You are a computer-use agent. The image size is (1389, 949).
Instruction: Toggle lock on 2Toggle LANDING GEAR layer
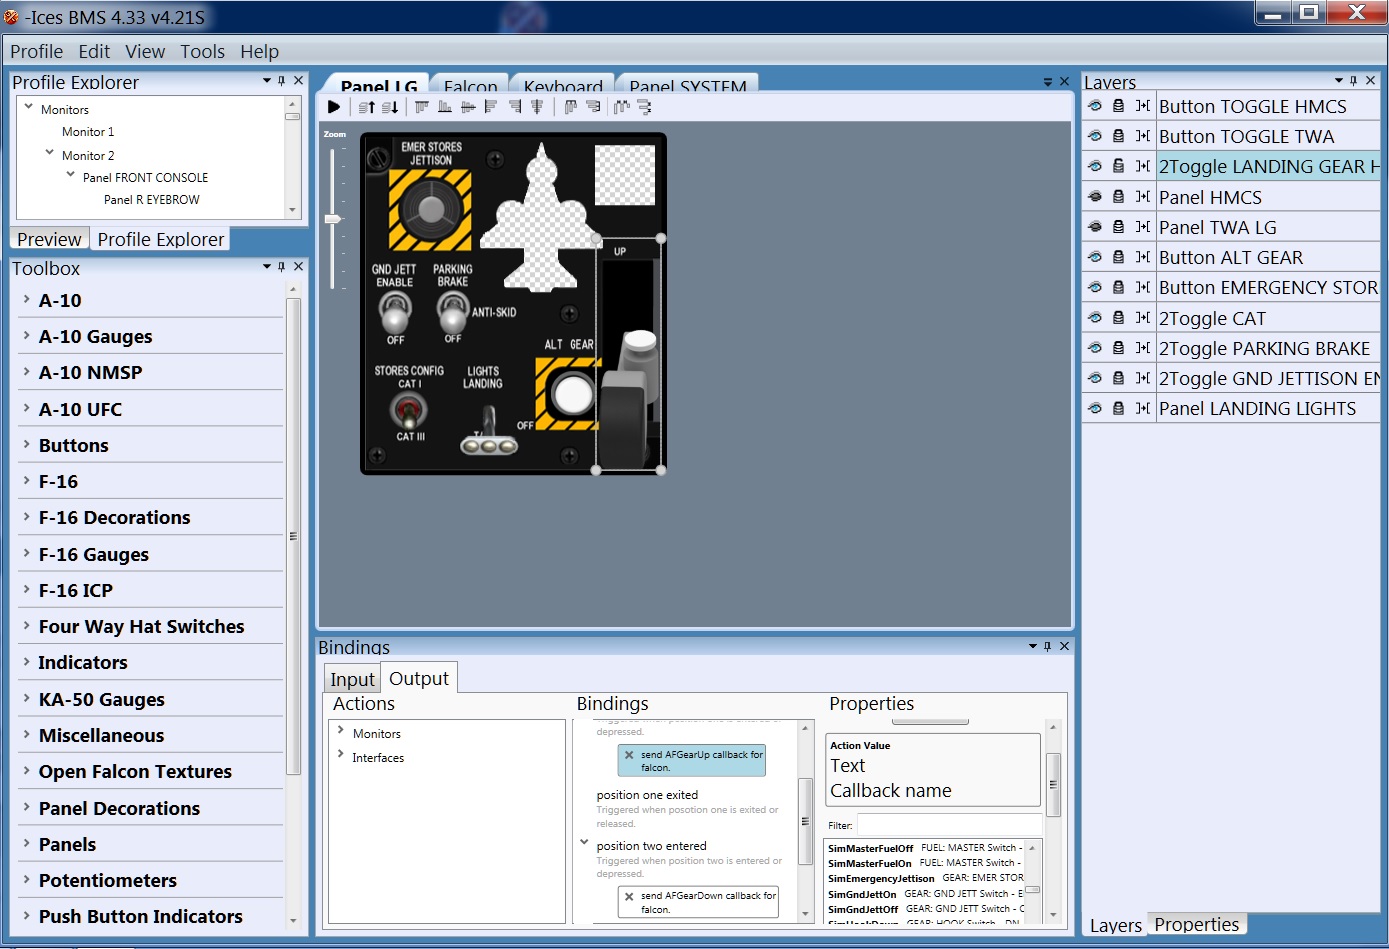pyautogui.click(x=1119, y=166)
